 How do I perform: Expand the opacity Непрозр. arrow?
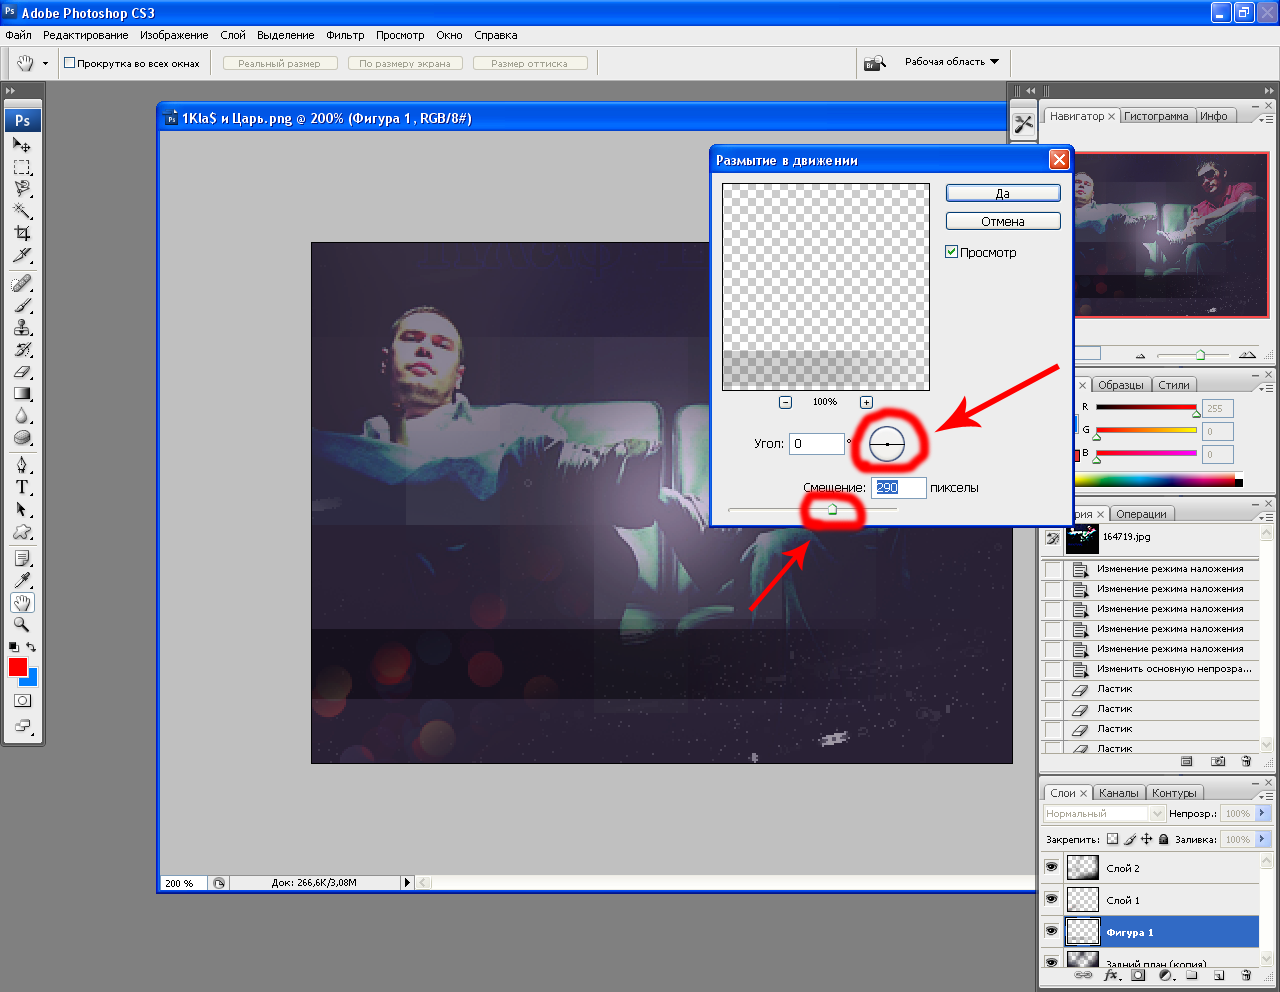pyautogui.click(x=1262, y=813)
